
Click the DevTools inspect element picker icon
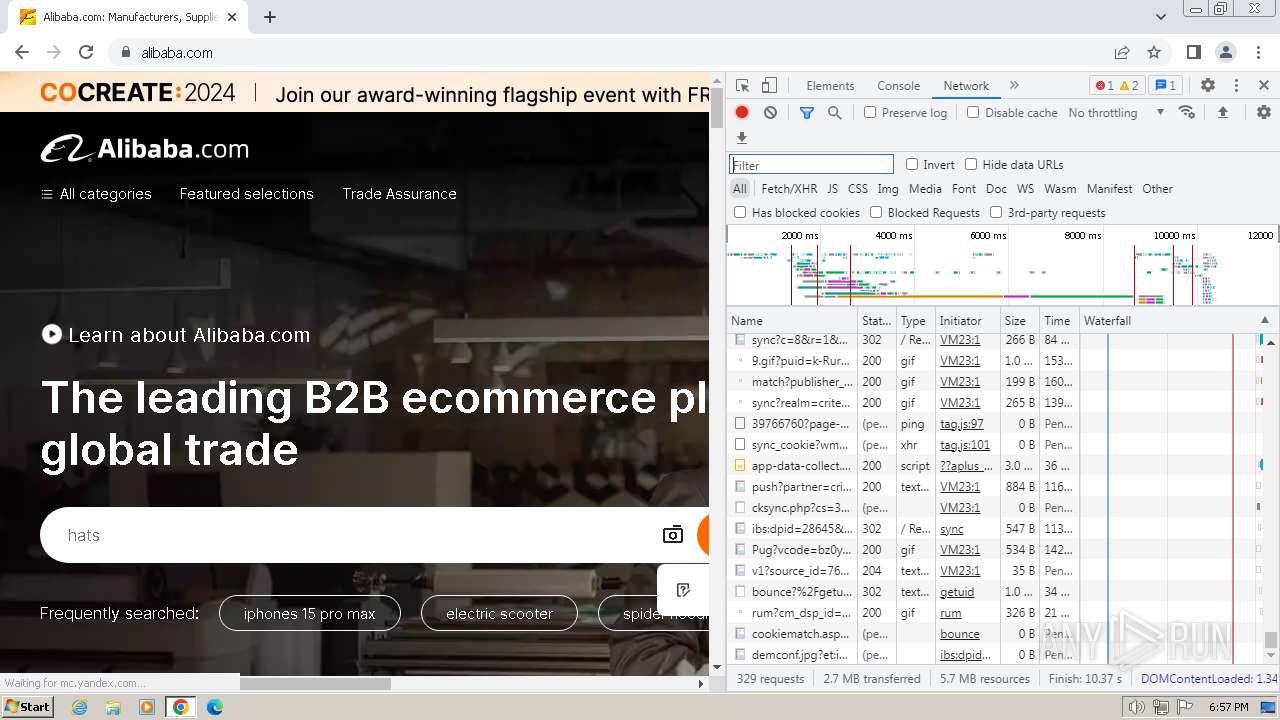pos(742,86)
